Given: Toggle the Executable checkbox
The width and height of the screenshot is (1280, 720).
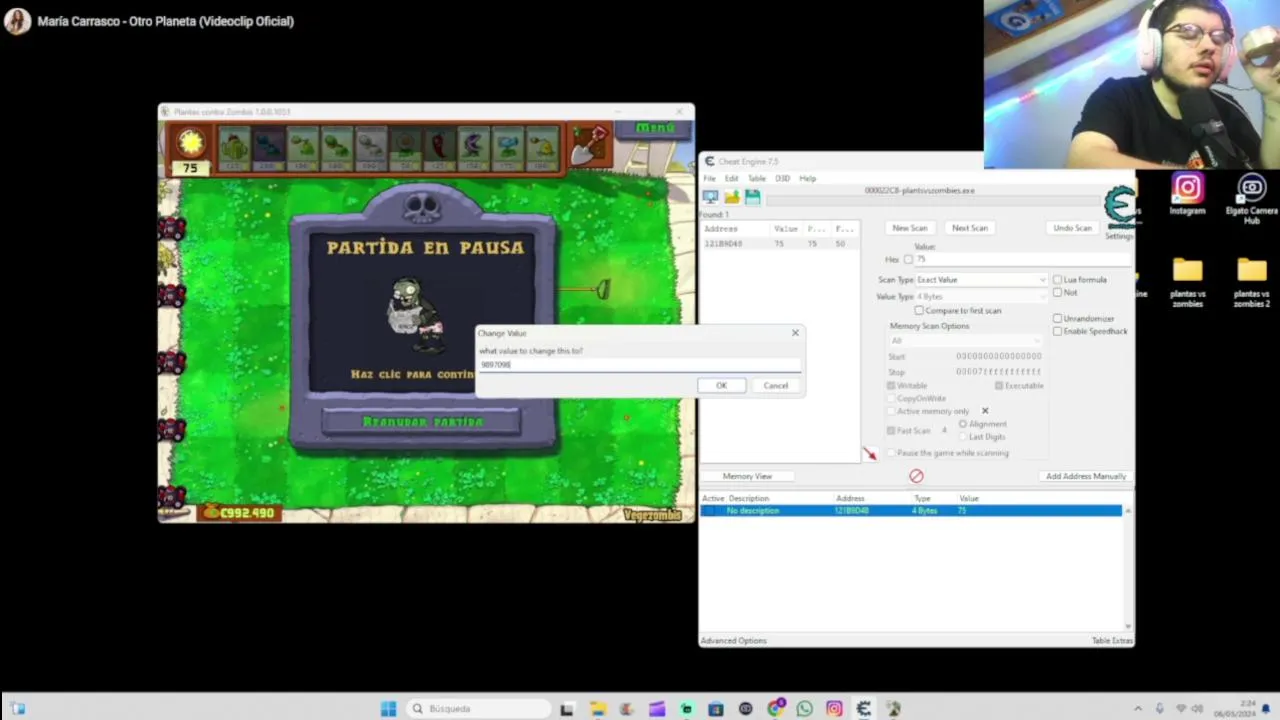Looking at the screenshot, I should click(x=999, y=386).
